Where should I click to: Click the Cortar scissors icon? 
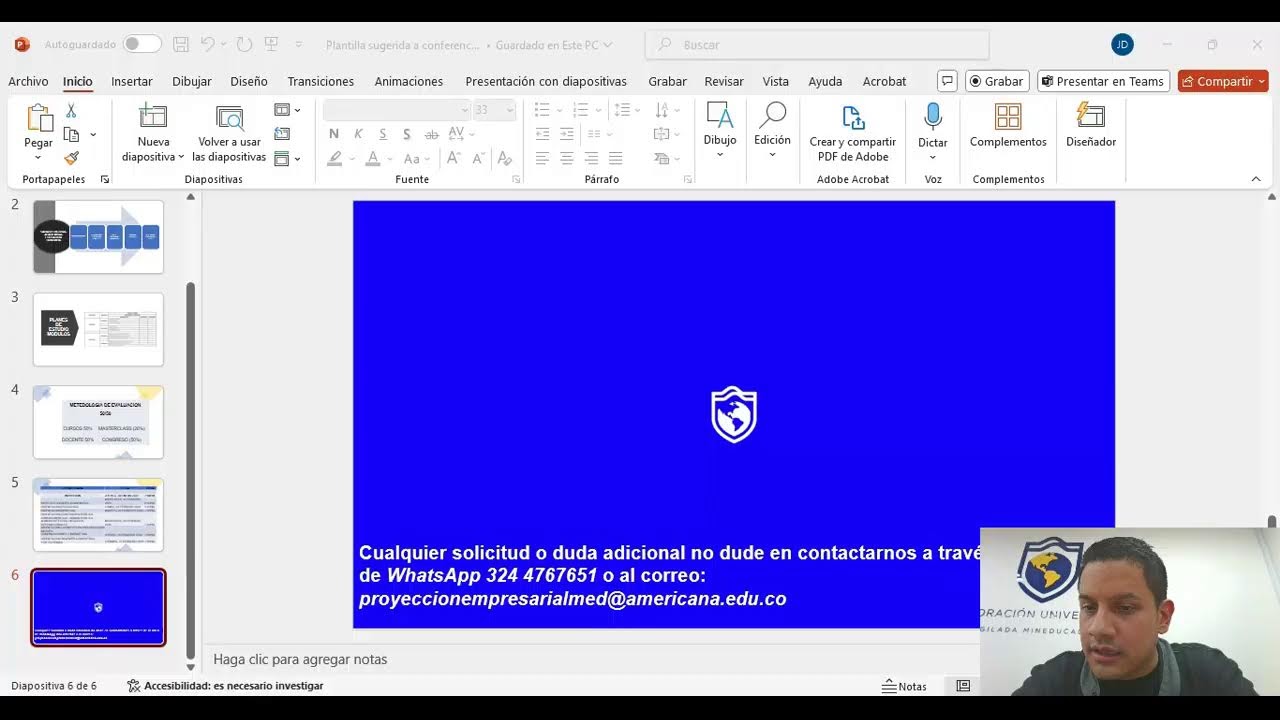coord(71,111)
